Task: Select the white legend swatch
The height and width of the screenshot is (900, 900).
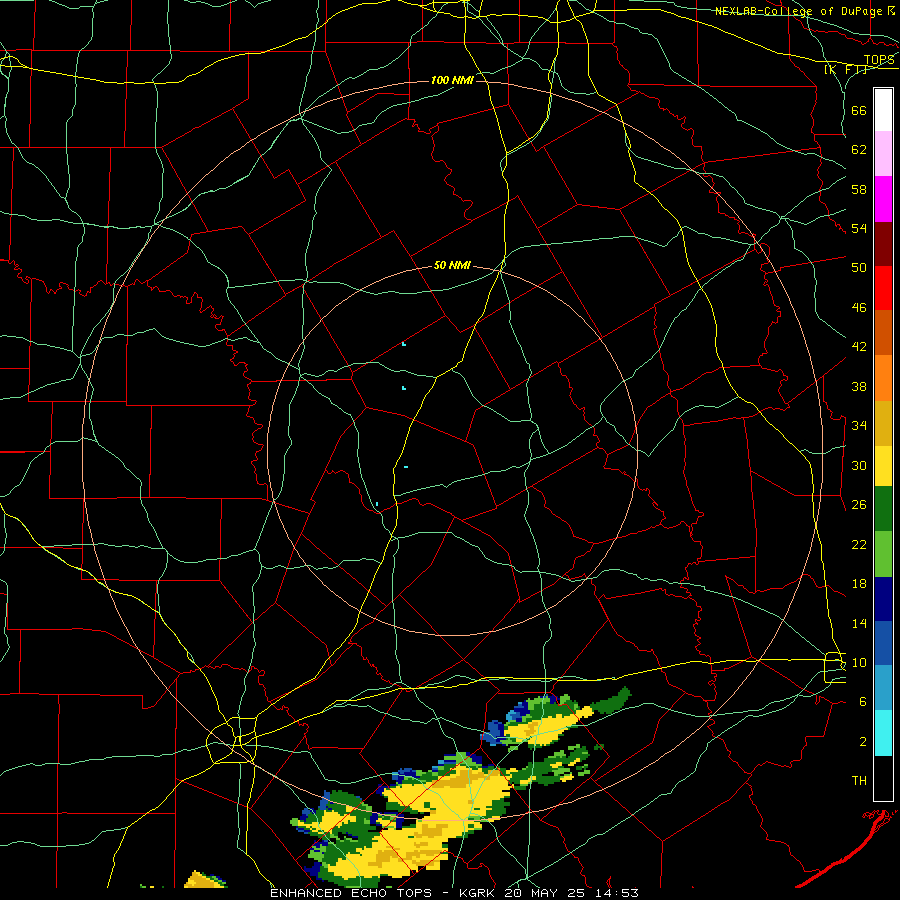Action: click(x=883, y=110)
